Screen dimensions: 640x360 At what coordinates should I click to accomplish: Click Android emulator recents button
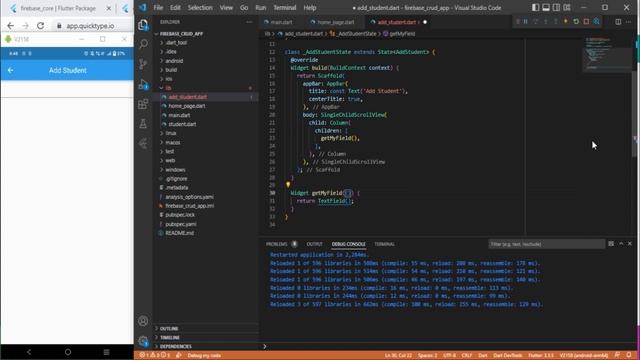[x=106, y=352]
